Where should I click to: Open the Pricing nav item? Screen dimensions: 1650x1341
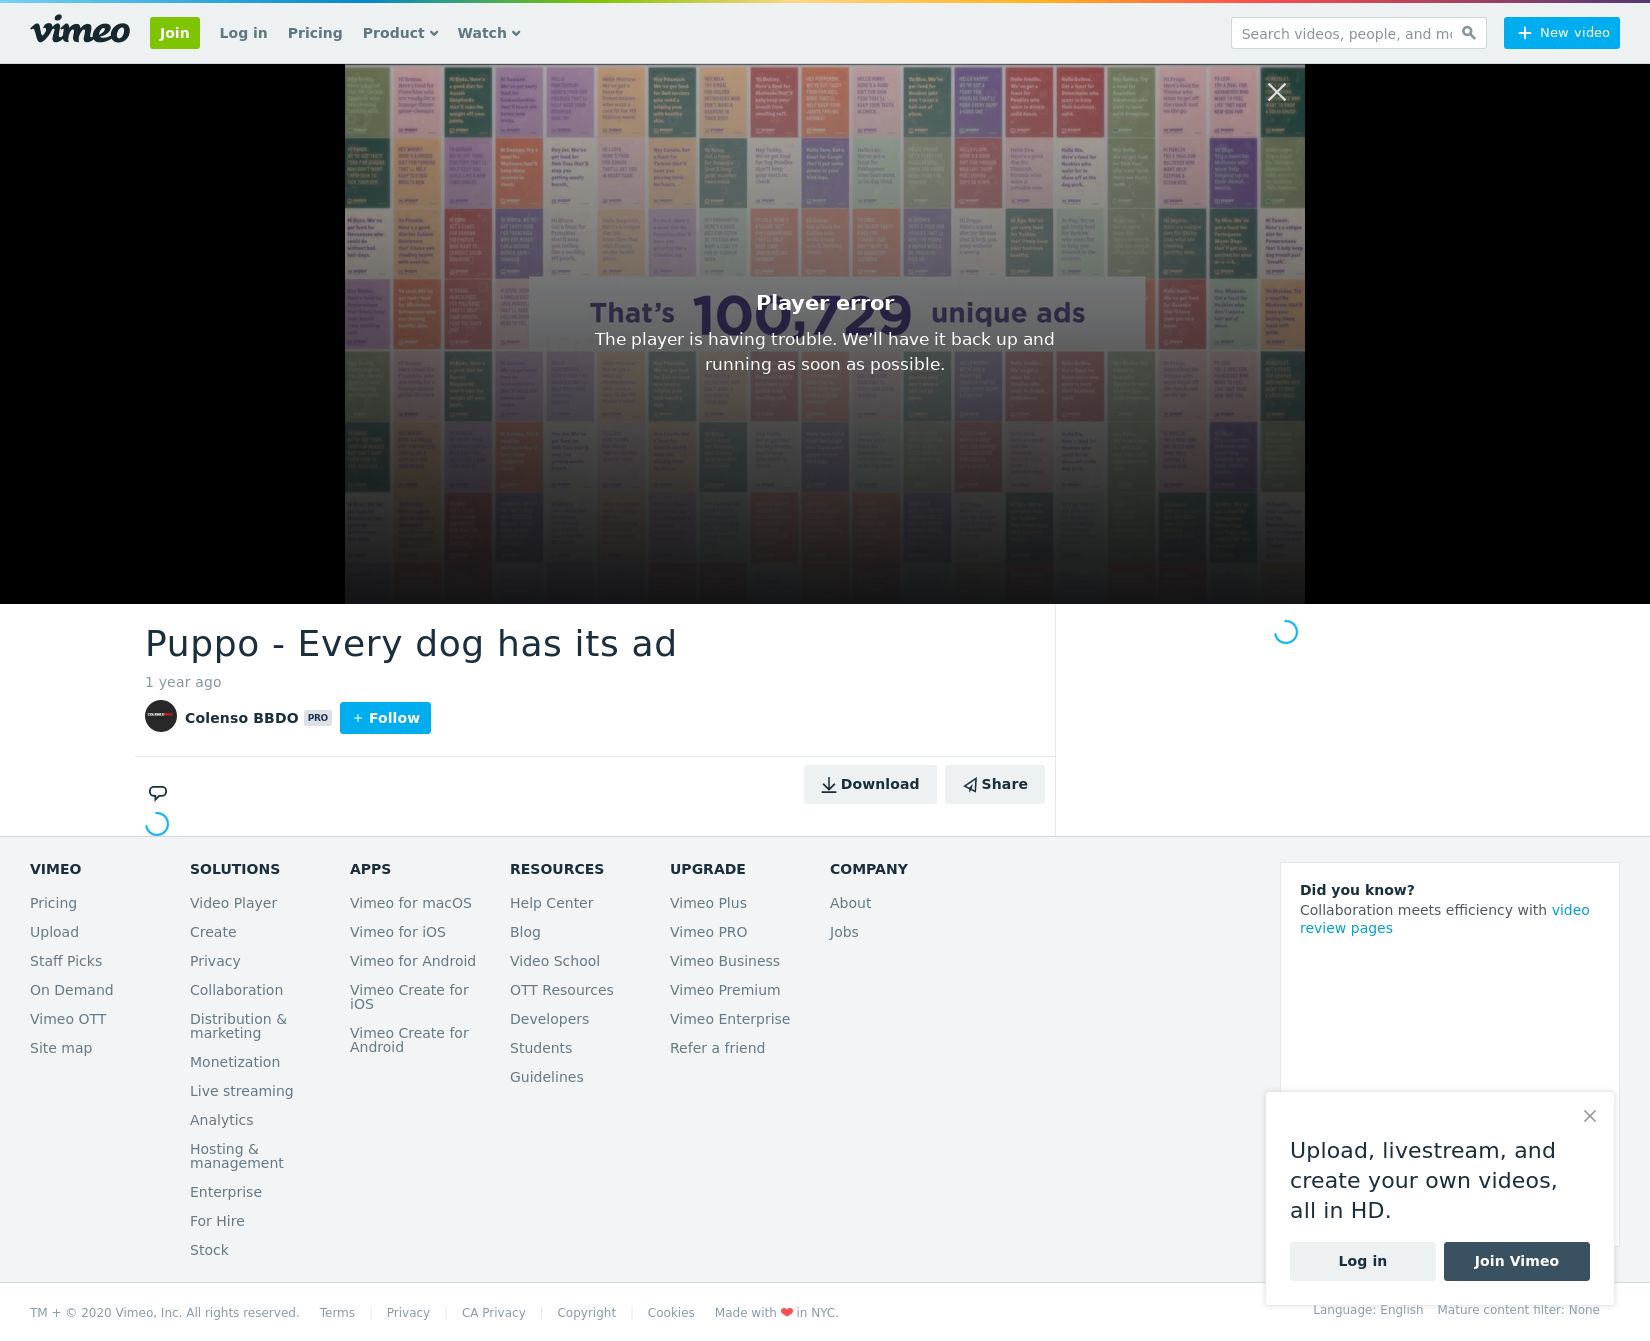coord(315,33)
